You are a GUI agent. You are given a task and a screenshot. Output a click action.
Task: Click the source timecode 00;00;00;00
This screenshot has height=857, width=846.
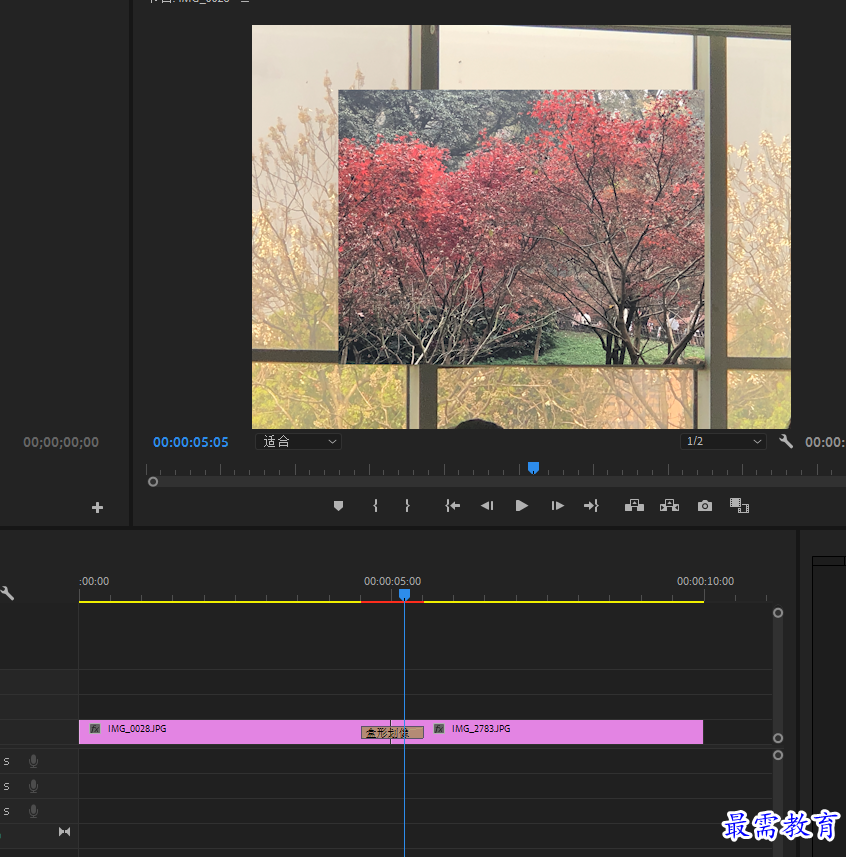click(x=61, y=442)
